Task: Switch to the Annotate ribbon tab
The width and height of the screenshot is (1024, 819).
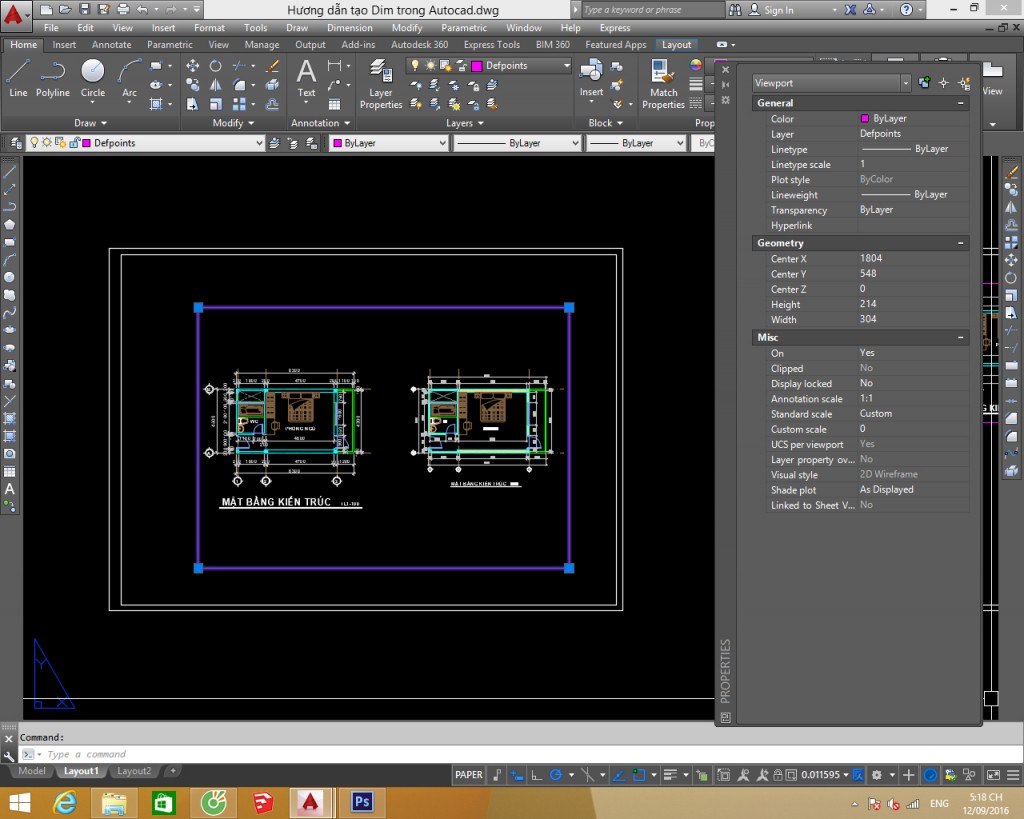Action: 111,44
